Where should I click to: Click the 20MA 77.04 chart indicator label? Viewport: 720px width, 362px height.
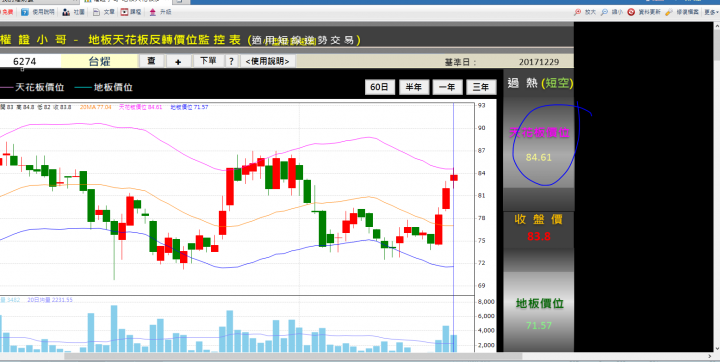click(96, 107)
